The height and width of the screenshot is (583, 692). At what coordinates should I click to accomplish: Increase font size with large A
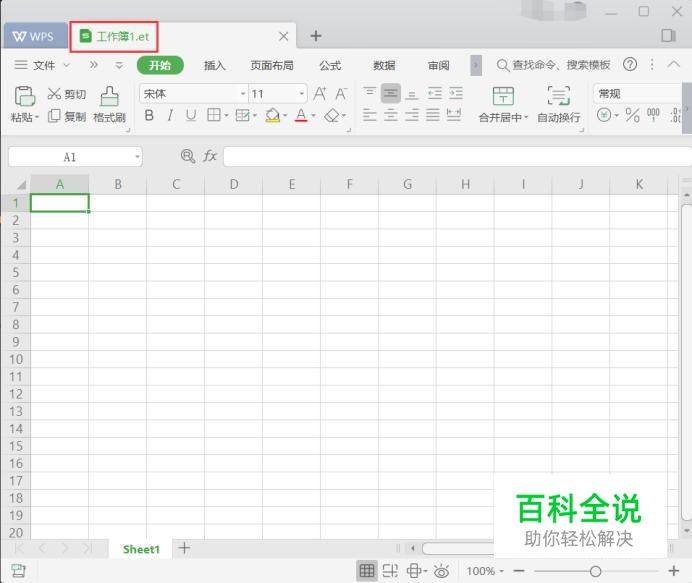tap(320, 94)
